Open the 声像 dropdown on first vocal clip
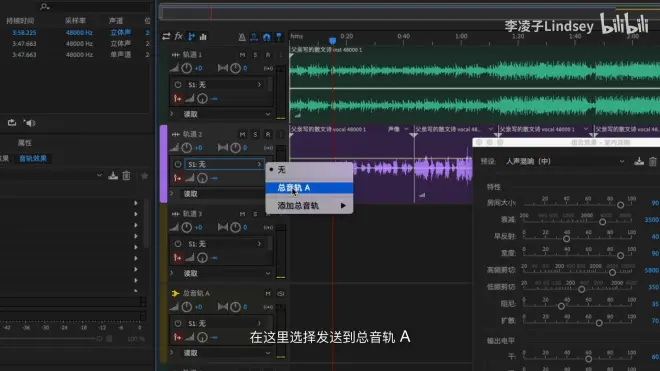Image resolution: width=660 pixels, height=371 pixels. 398,129
